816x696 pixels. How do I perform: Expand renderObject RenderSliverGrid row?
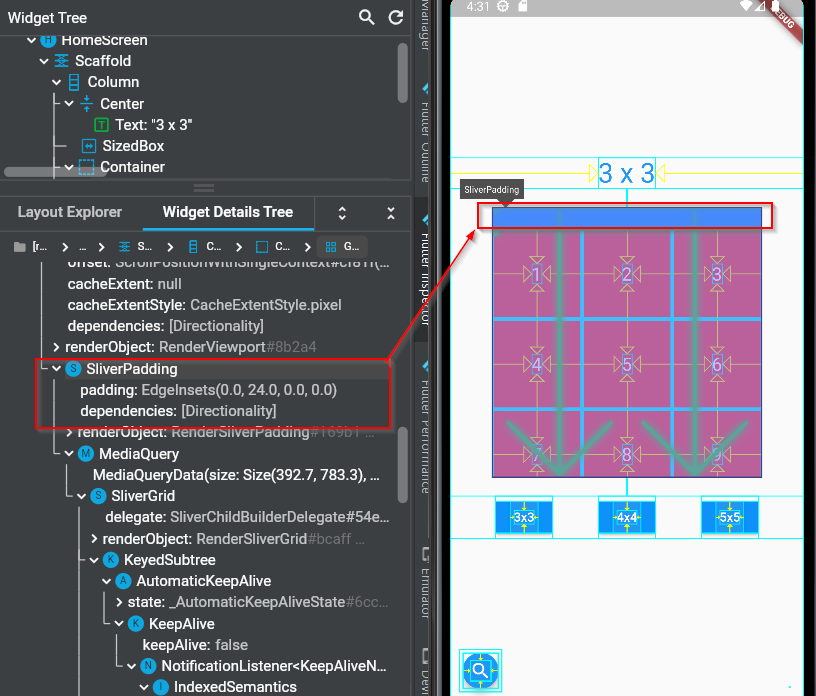94,539
